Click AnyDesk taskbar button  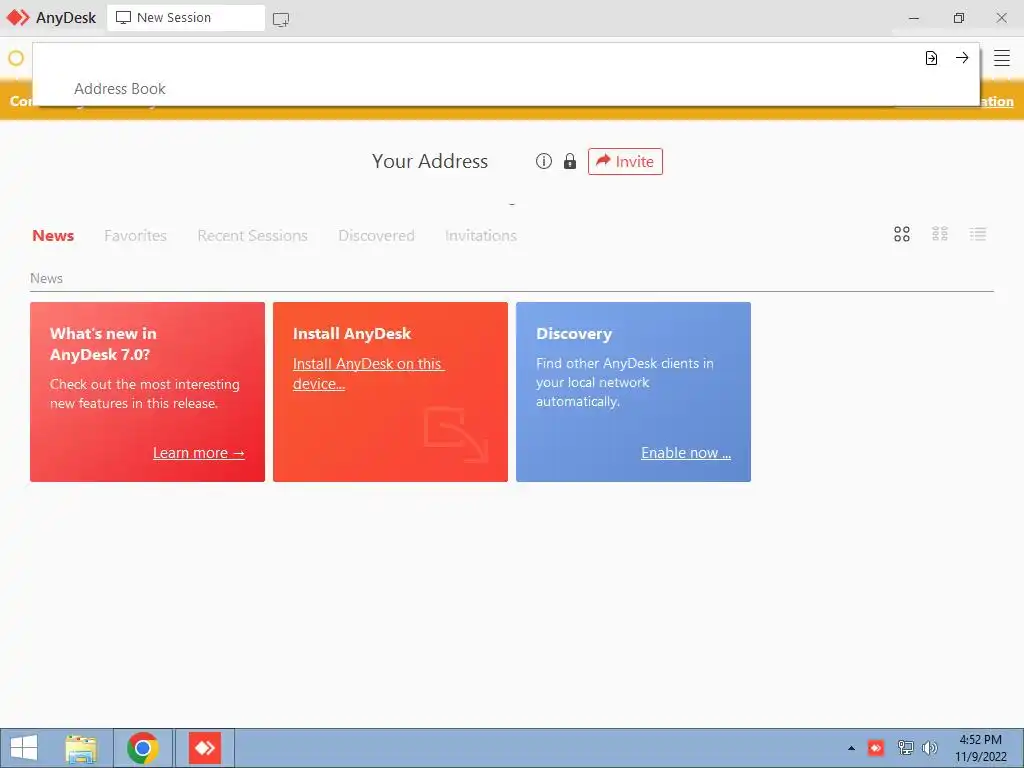point(205,748)
